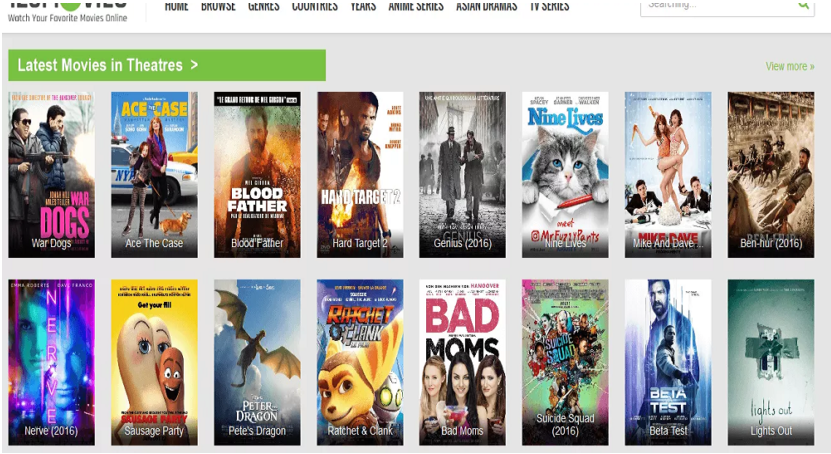Focus the Searching input field
Image resolution: width=831 pixels, height=454 pixels.
point(718,6)
